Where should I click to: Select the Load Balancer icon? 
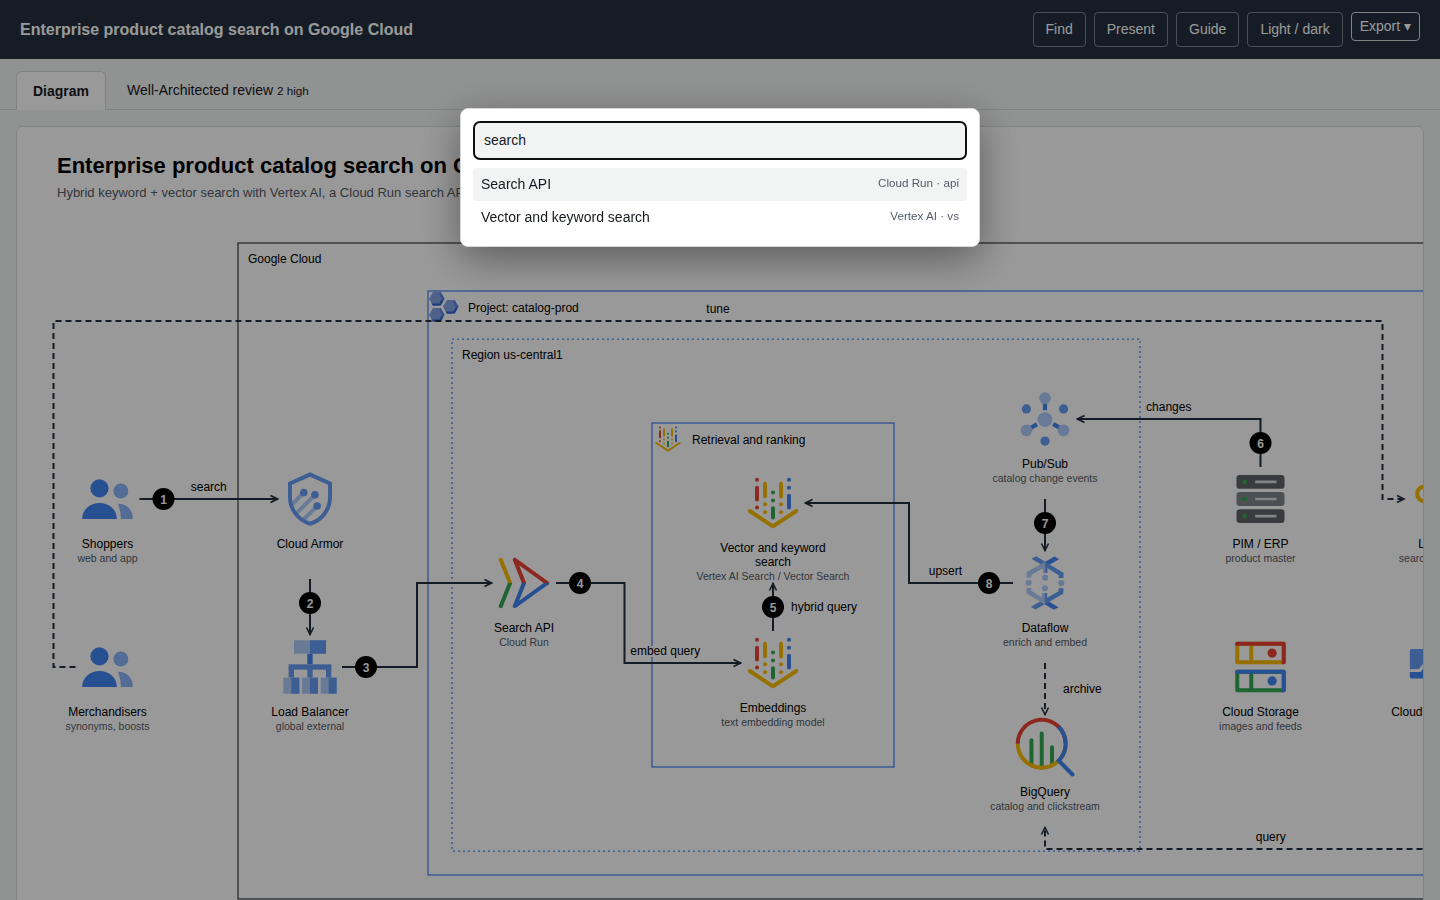click(x=310, y=667)
